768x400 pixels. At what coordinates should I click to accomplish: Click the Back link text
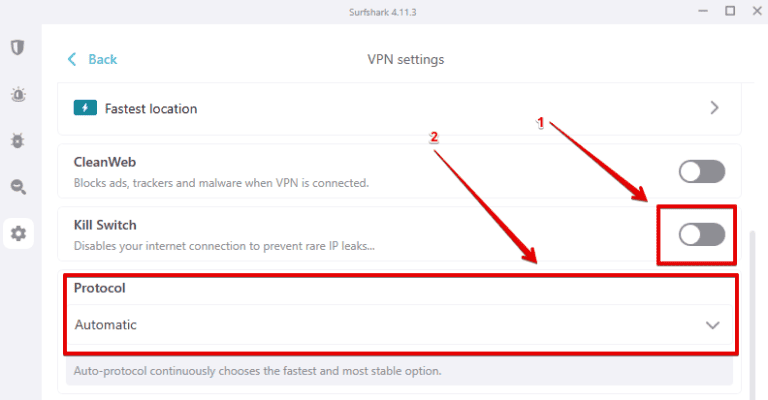pos(103,59)
